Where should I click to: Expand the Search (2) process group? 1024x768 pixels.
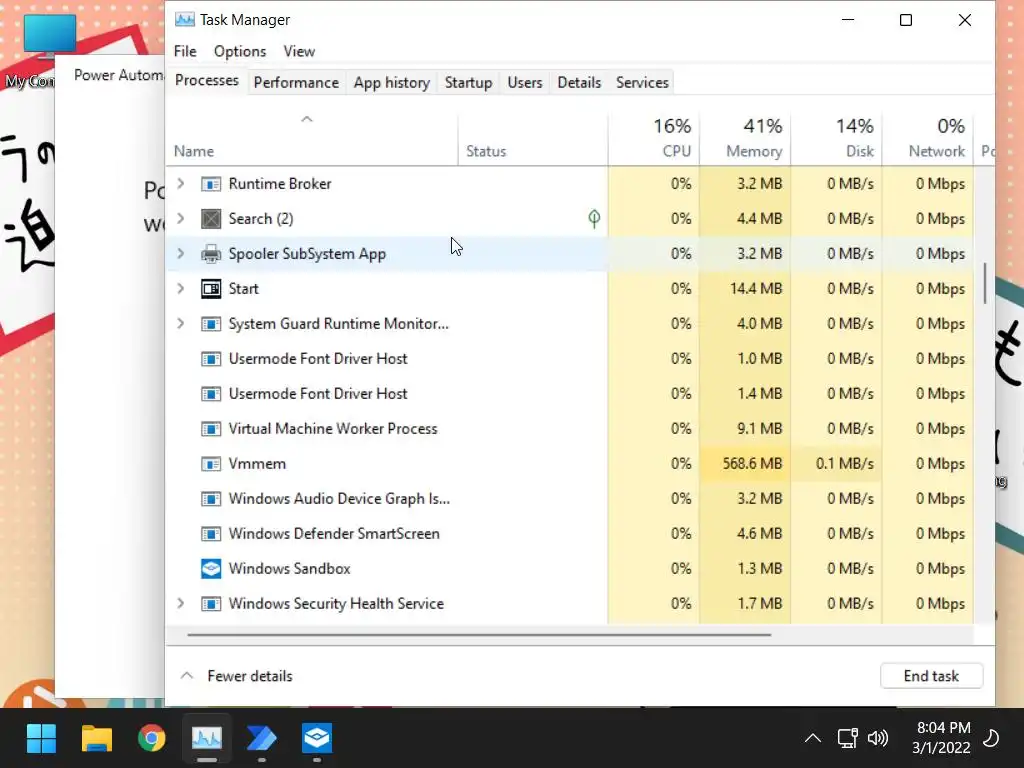[x=181, y=219]
